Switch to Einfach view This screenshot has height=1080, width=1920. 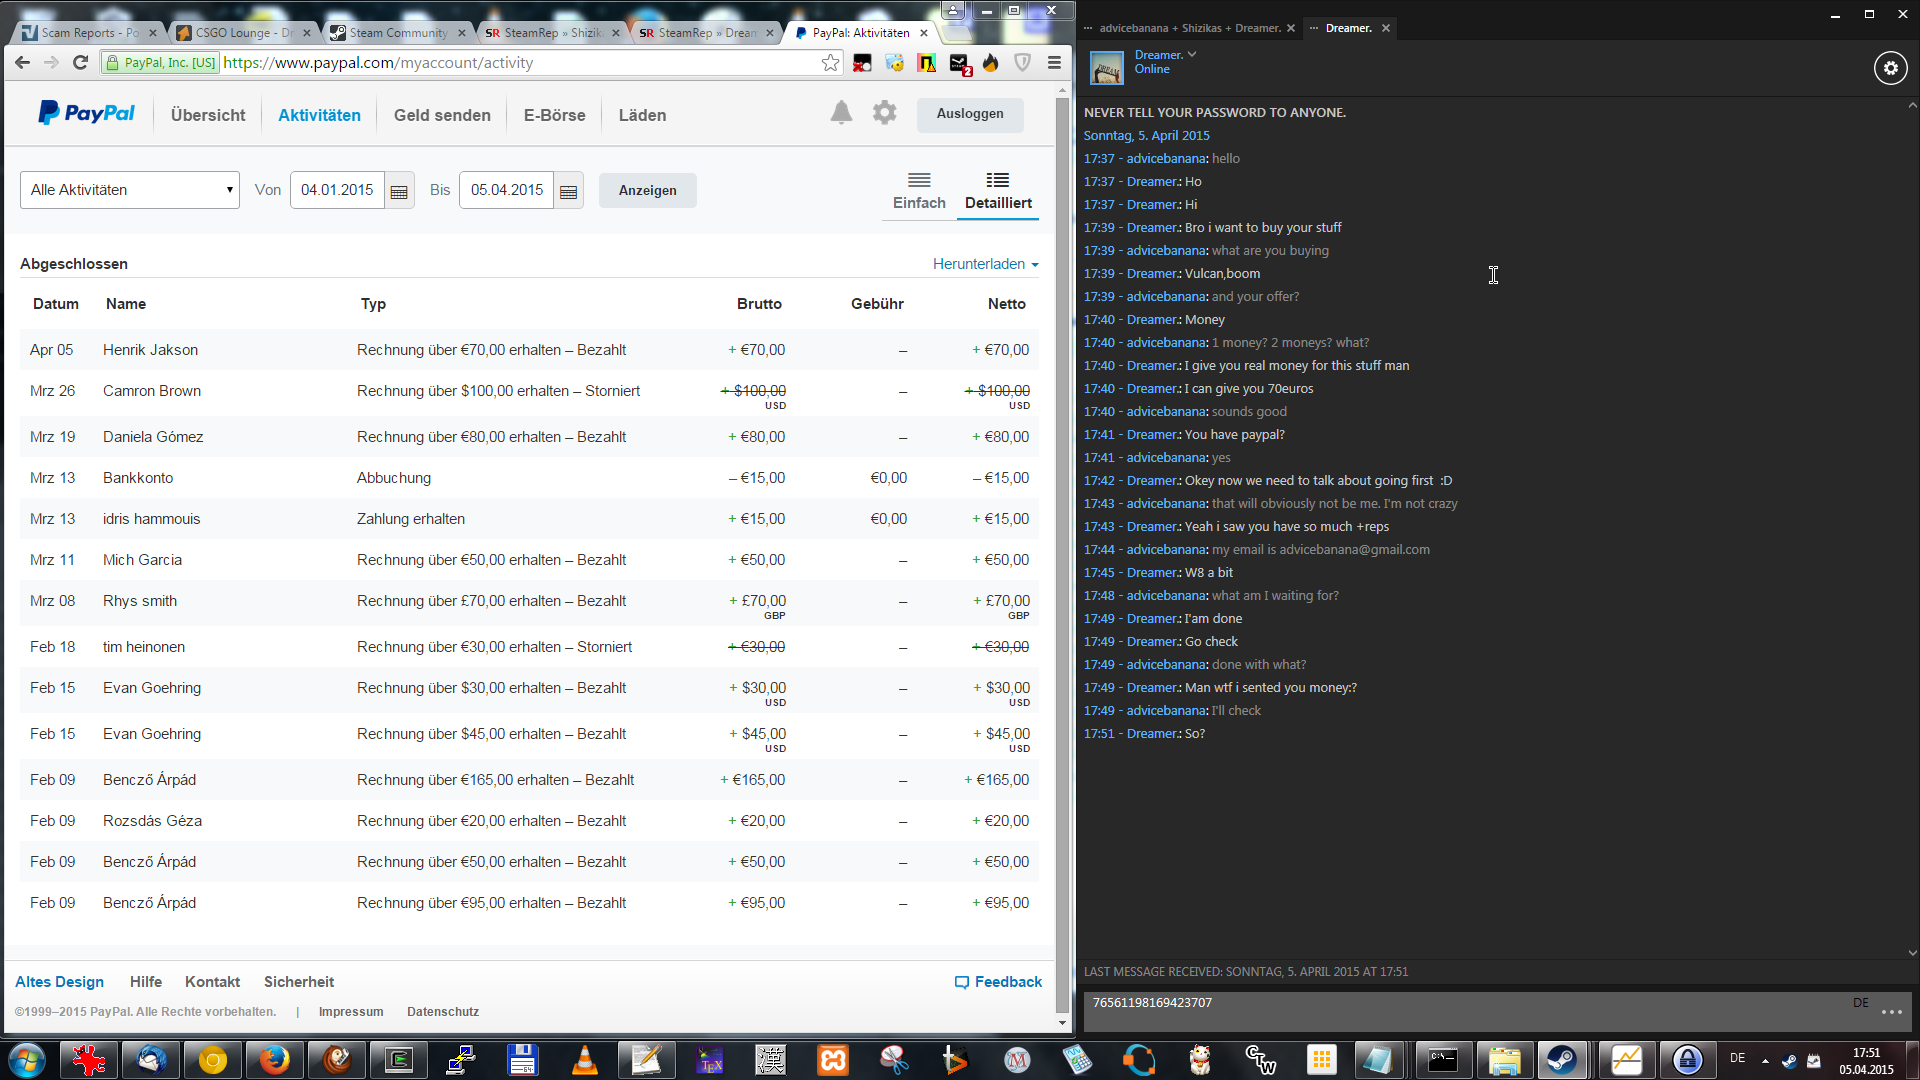919,190
